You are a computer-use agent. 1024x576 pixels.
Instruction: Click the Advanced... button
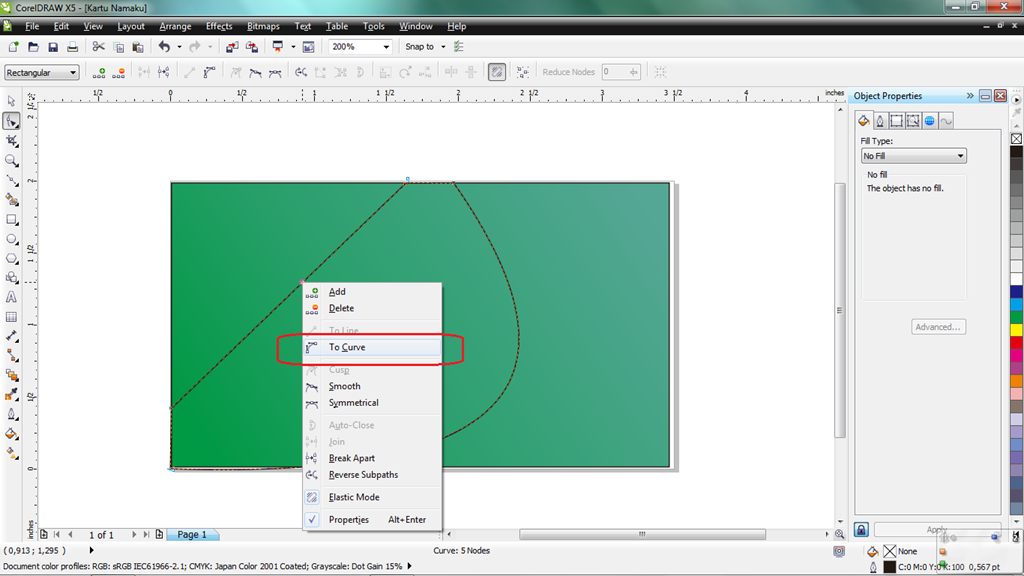pyautogui.click(x=938, y=327)
